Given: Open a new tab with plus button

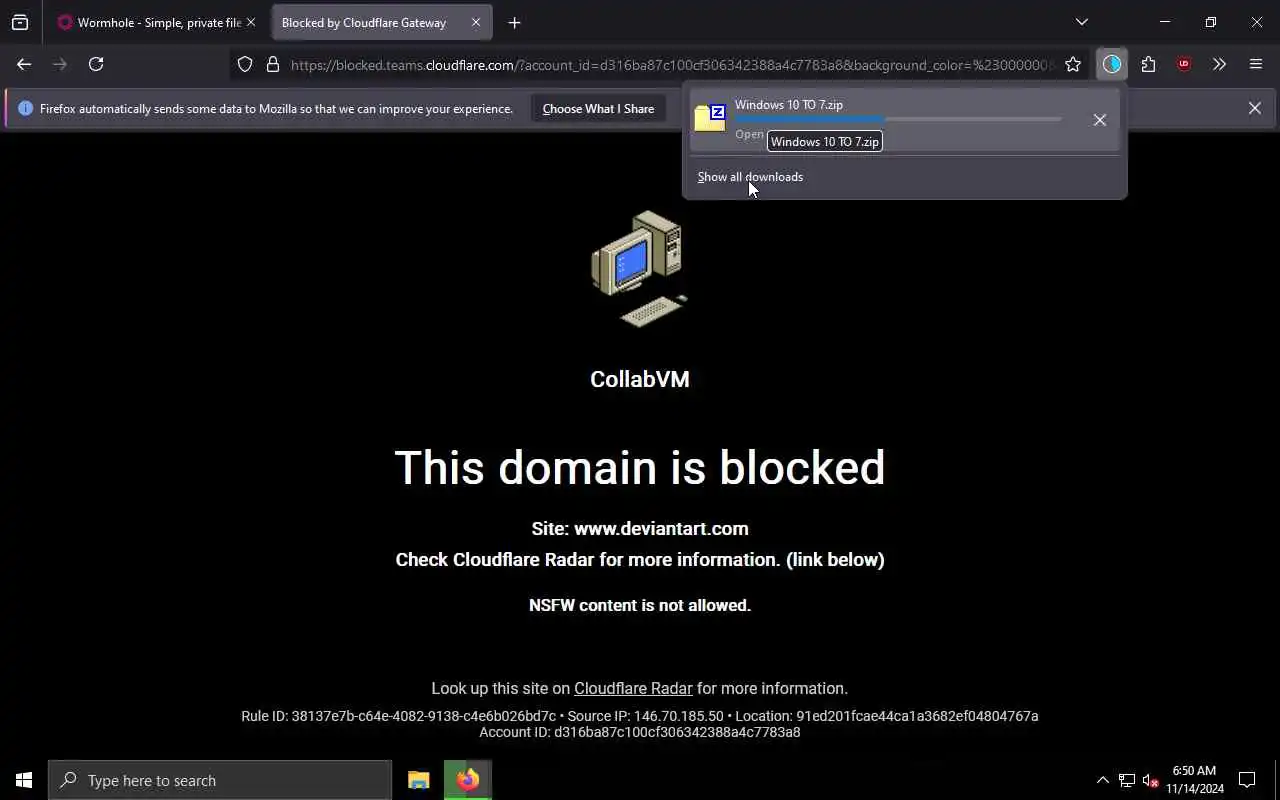Looking at the screenshot, I should (514, 22).
